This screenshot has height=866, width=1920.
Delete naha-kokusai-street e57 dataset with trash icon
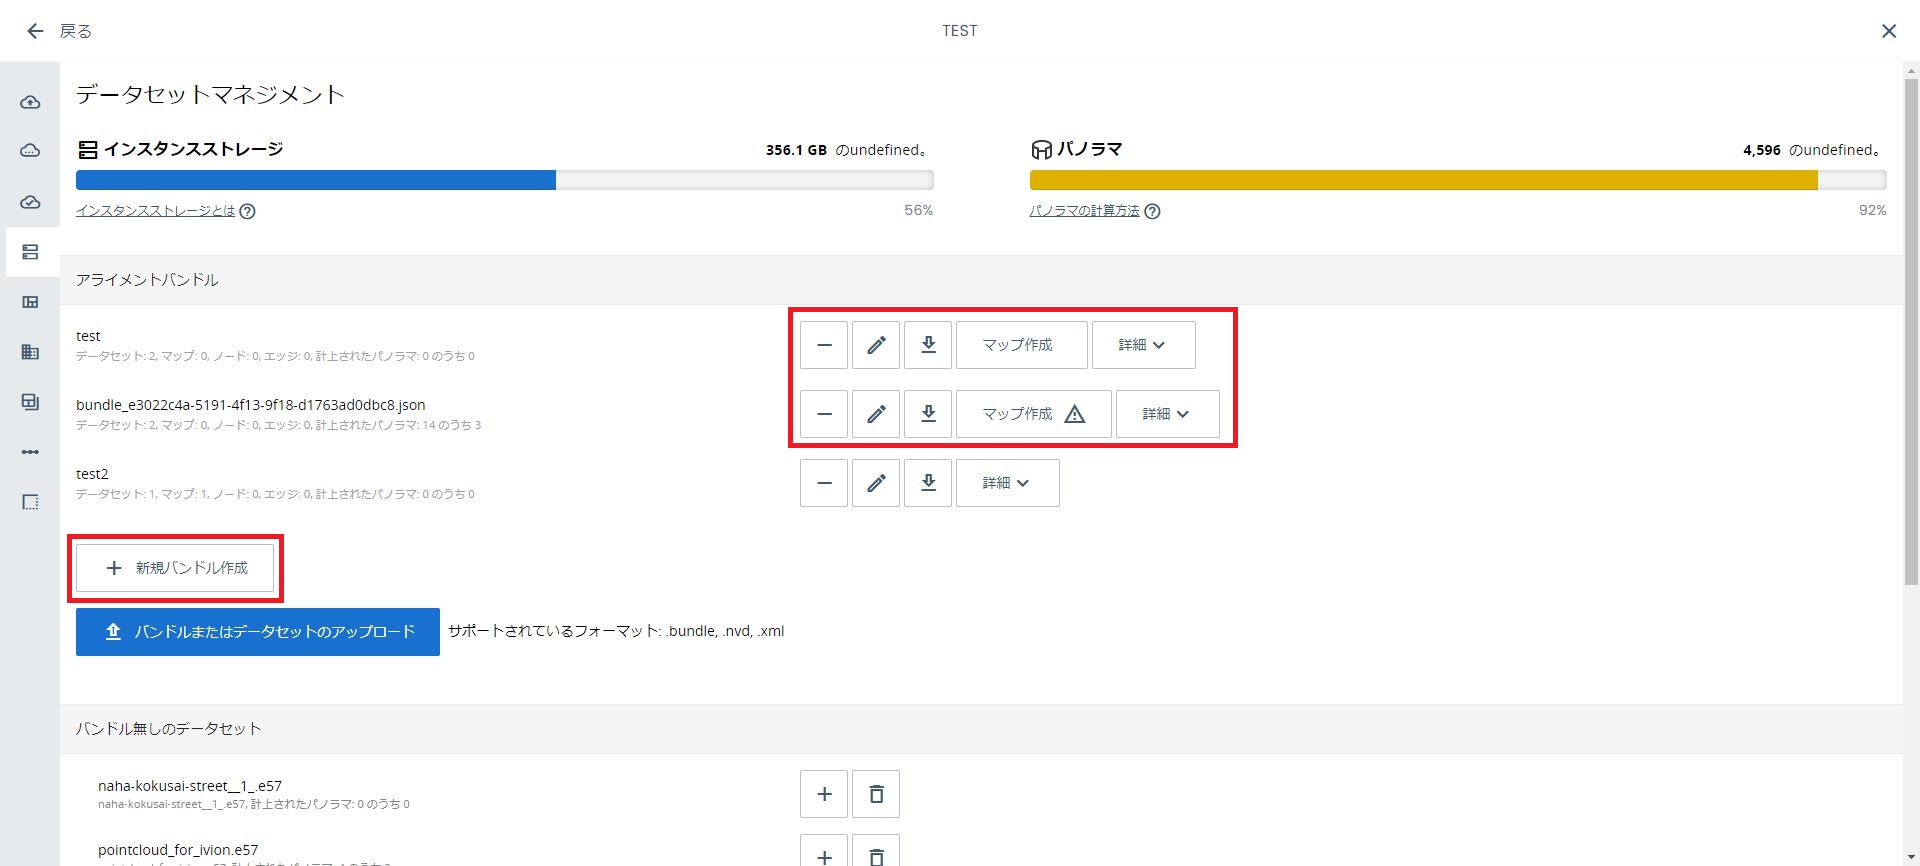(x=876, y=794)
